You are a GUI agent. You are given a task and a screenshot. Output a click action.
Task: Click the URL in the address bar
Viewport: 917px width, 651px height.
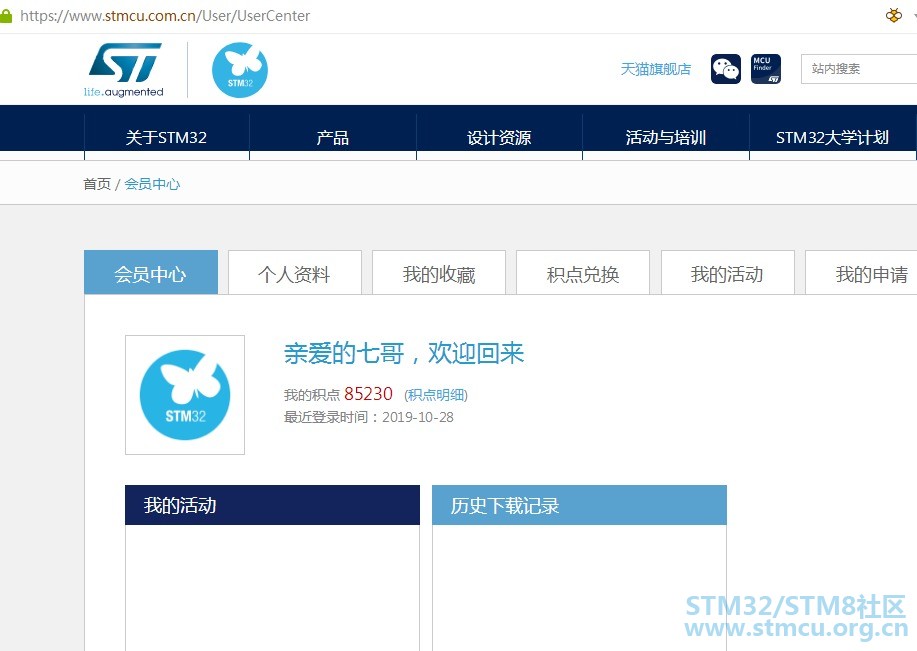165,16
